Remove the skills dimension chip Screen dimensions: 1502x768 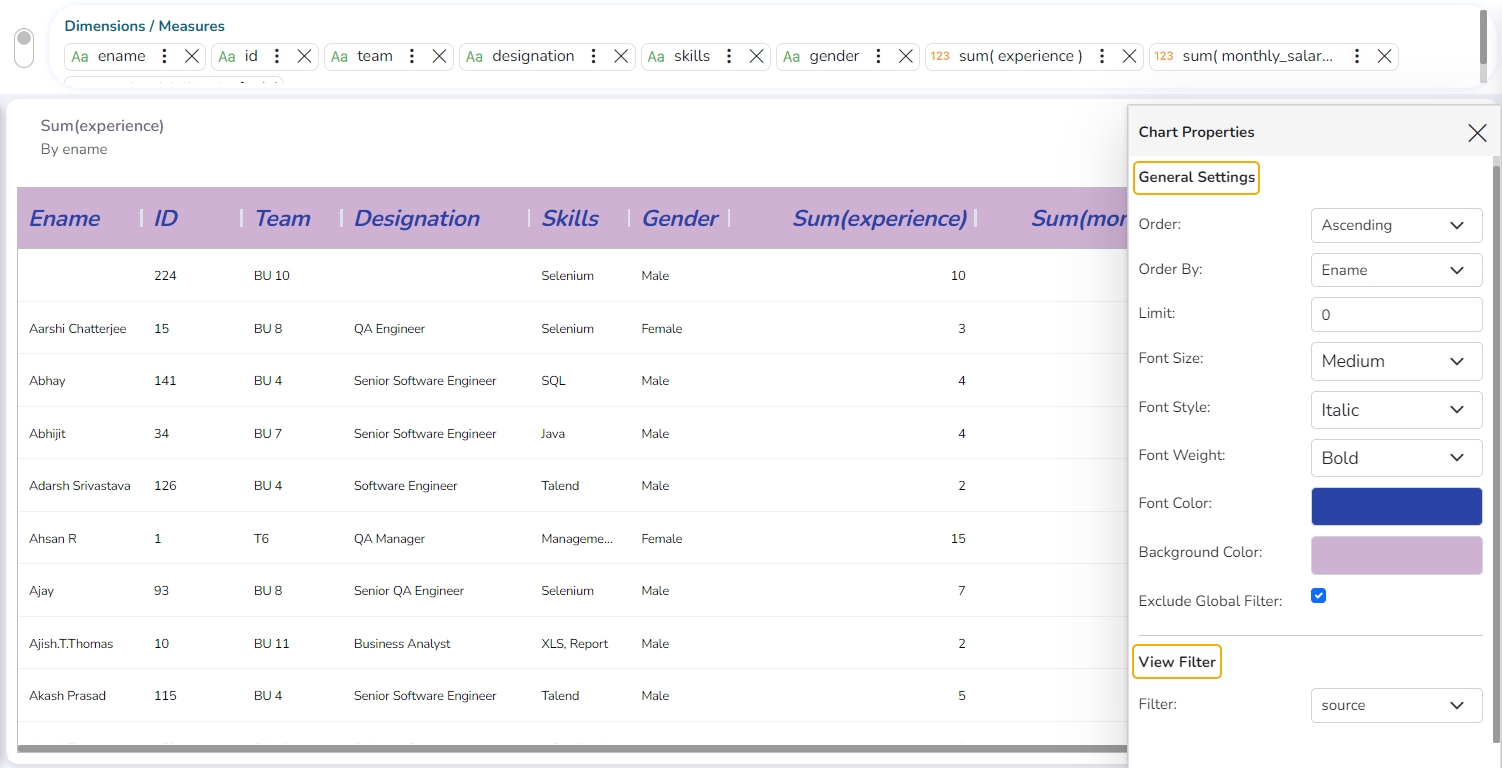(757, 57)
